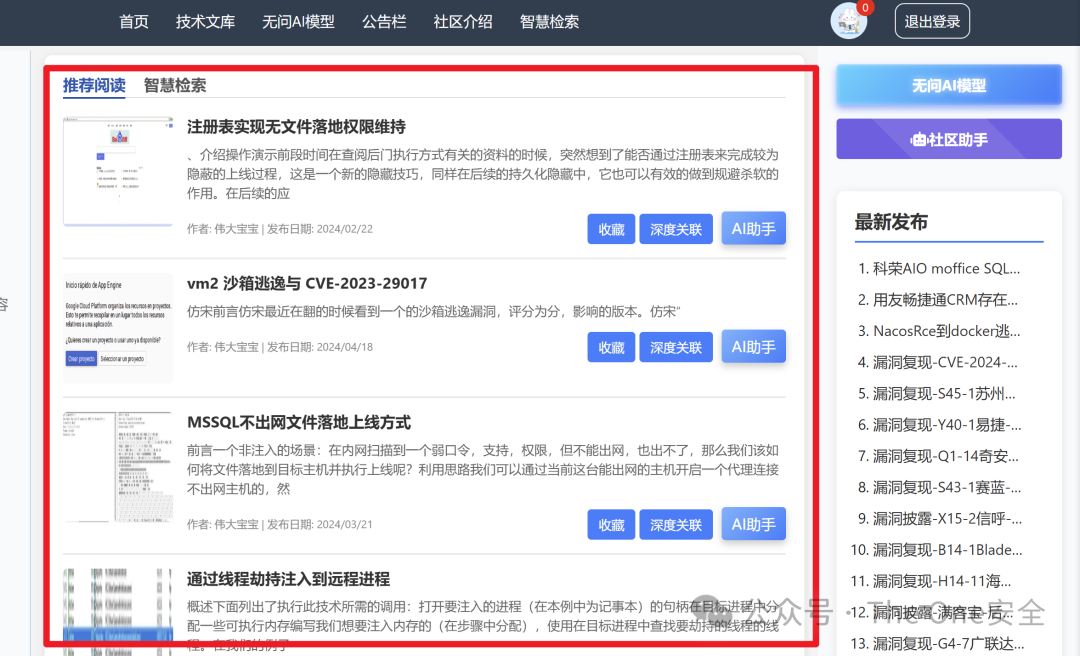This screenshot has width=1080, height=656.
Task: Open 社区介绍 navigation item
Action: click(x=463, y=21)
